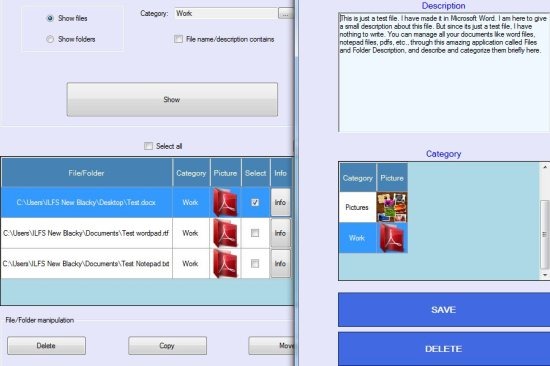Click the blue DELETE button

(x=444, y=349)
